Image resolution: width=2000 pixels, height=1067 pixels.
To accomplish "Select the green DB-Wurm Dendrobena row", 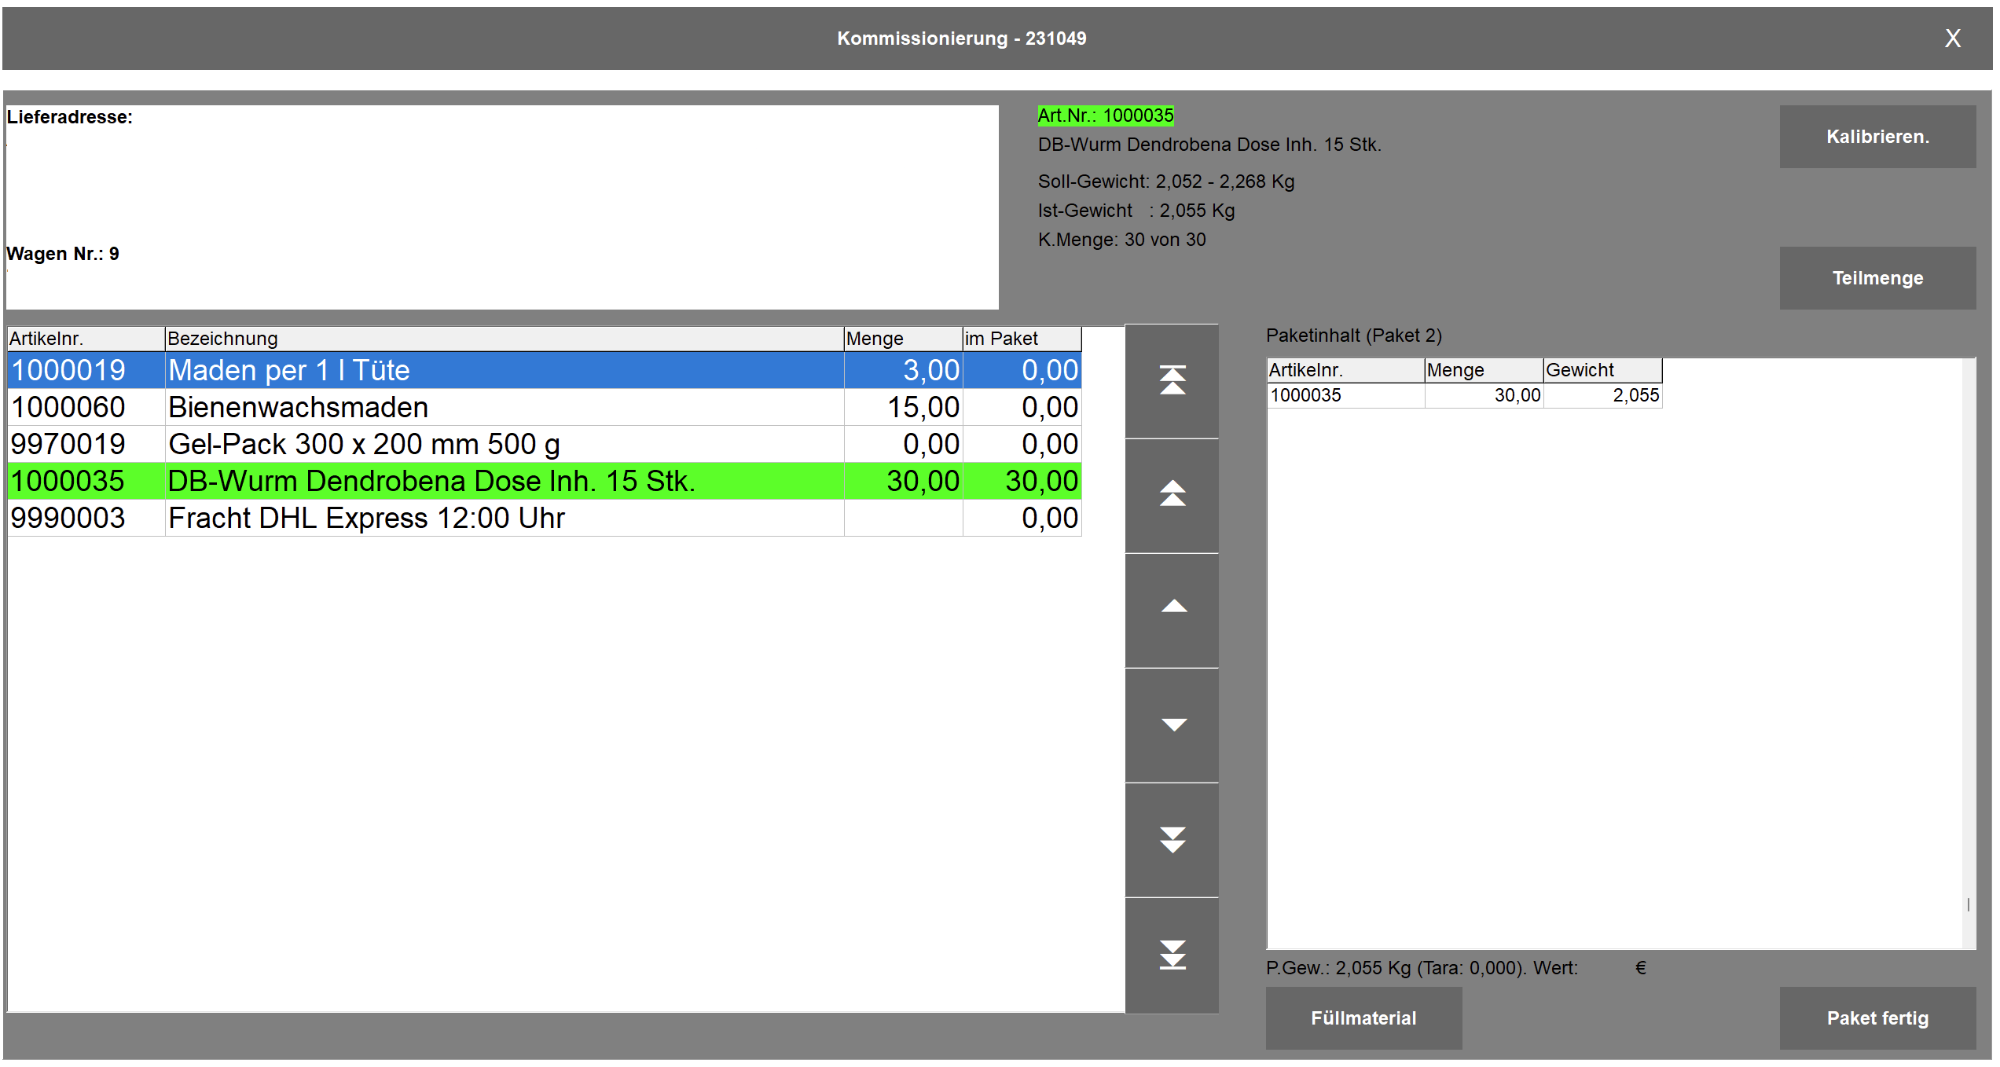I will pyautogui.click(x=544, y=481).
